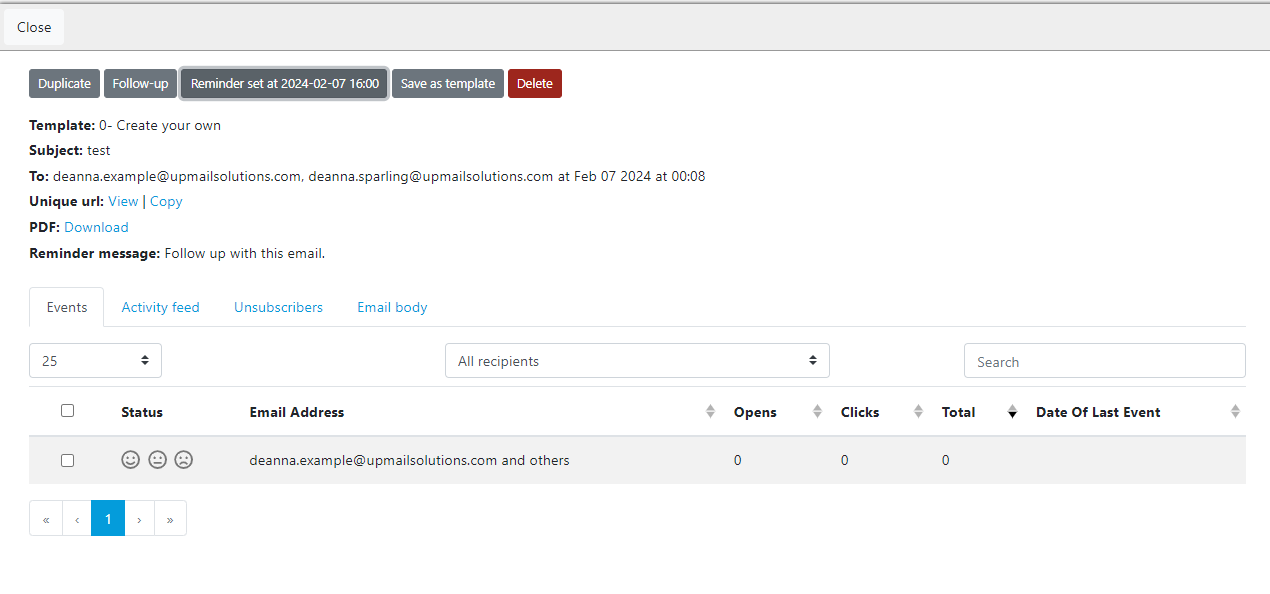Click the PDF Download link
The width and height of the screenshot is (1270, 594).
click(96, 227)
